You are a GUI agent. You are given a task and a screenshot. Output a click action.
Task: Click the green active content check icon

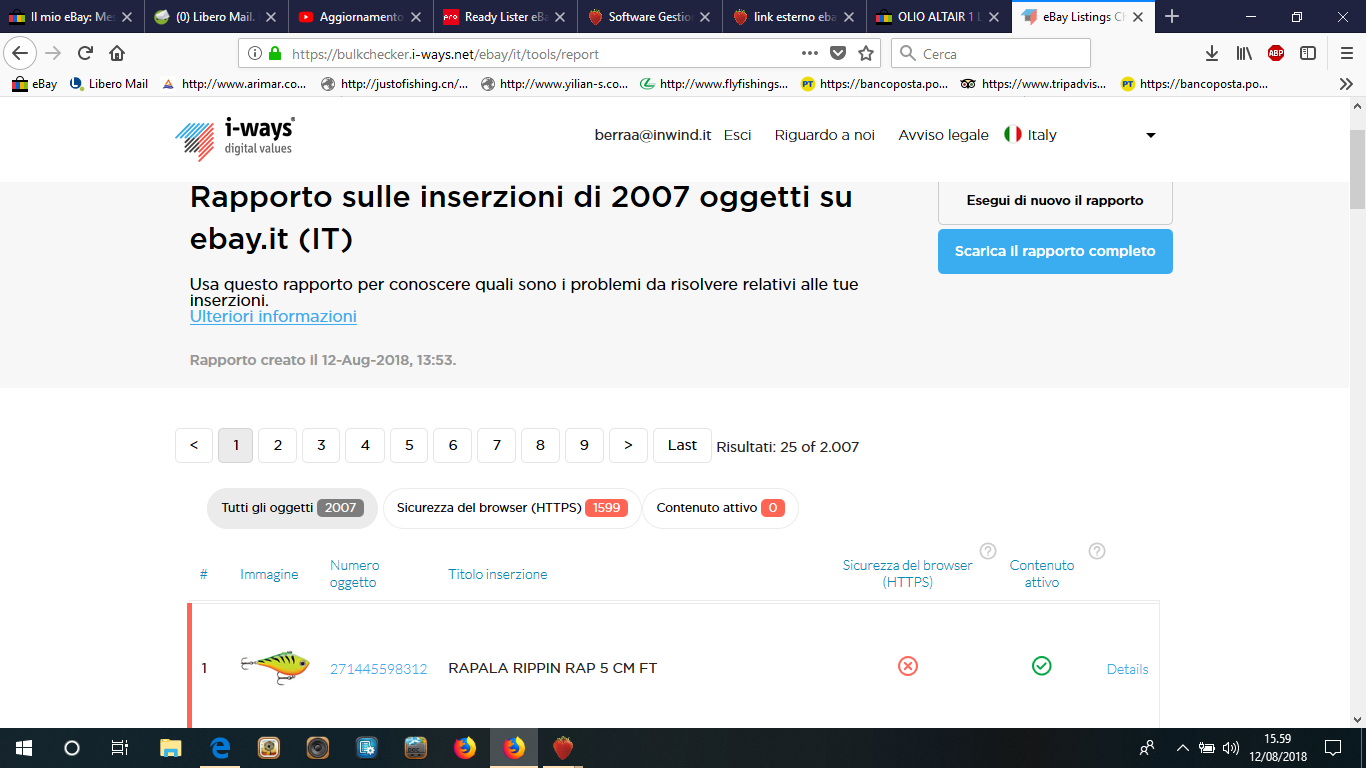pyautogui.click(x=1041, y=666)
